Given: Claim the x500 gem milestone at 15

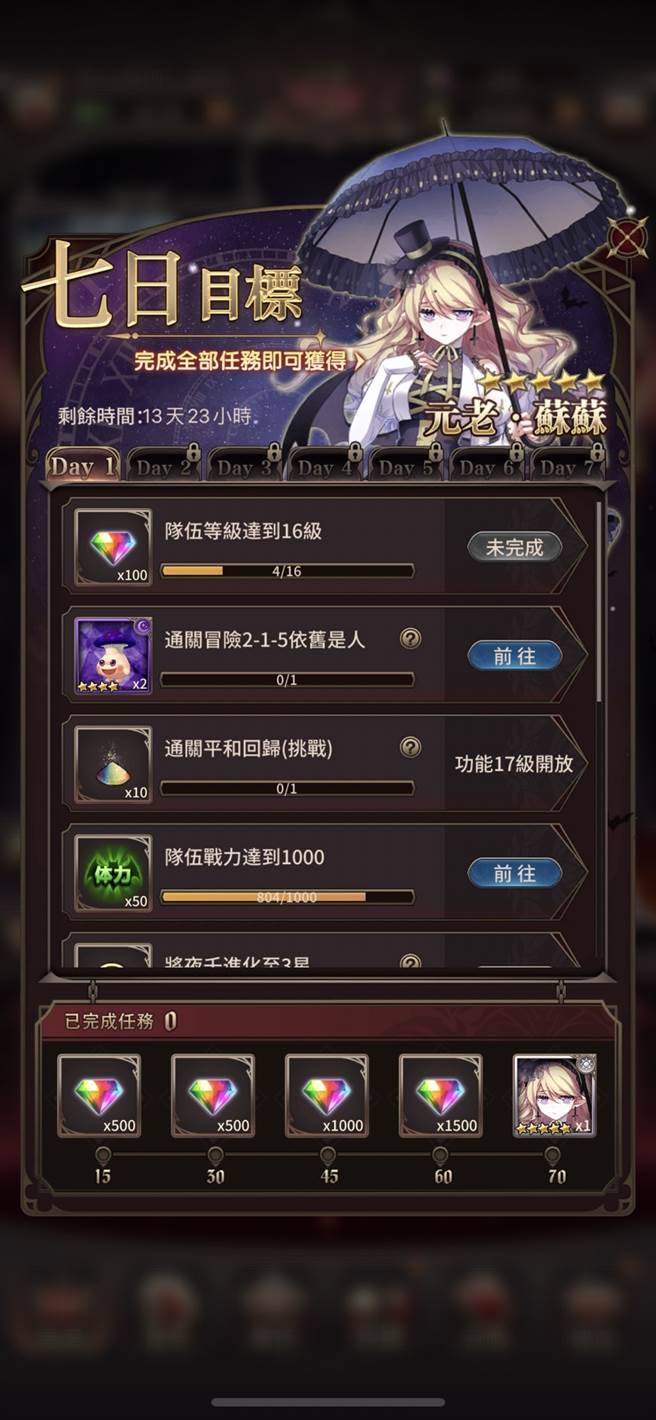Looking at the screenshot, I should pyautogui.click(x=99, y=1096).
